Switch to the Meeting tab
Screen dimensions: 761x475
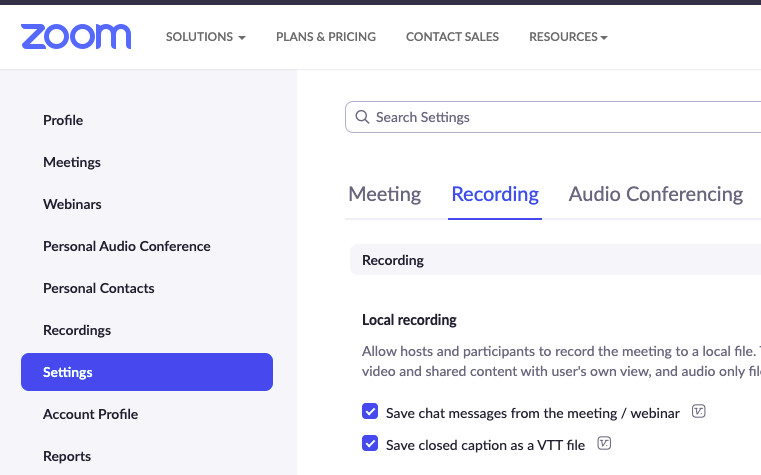click(384, 194)
